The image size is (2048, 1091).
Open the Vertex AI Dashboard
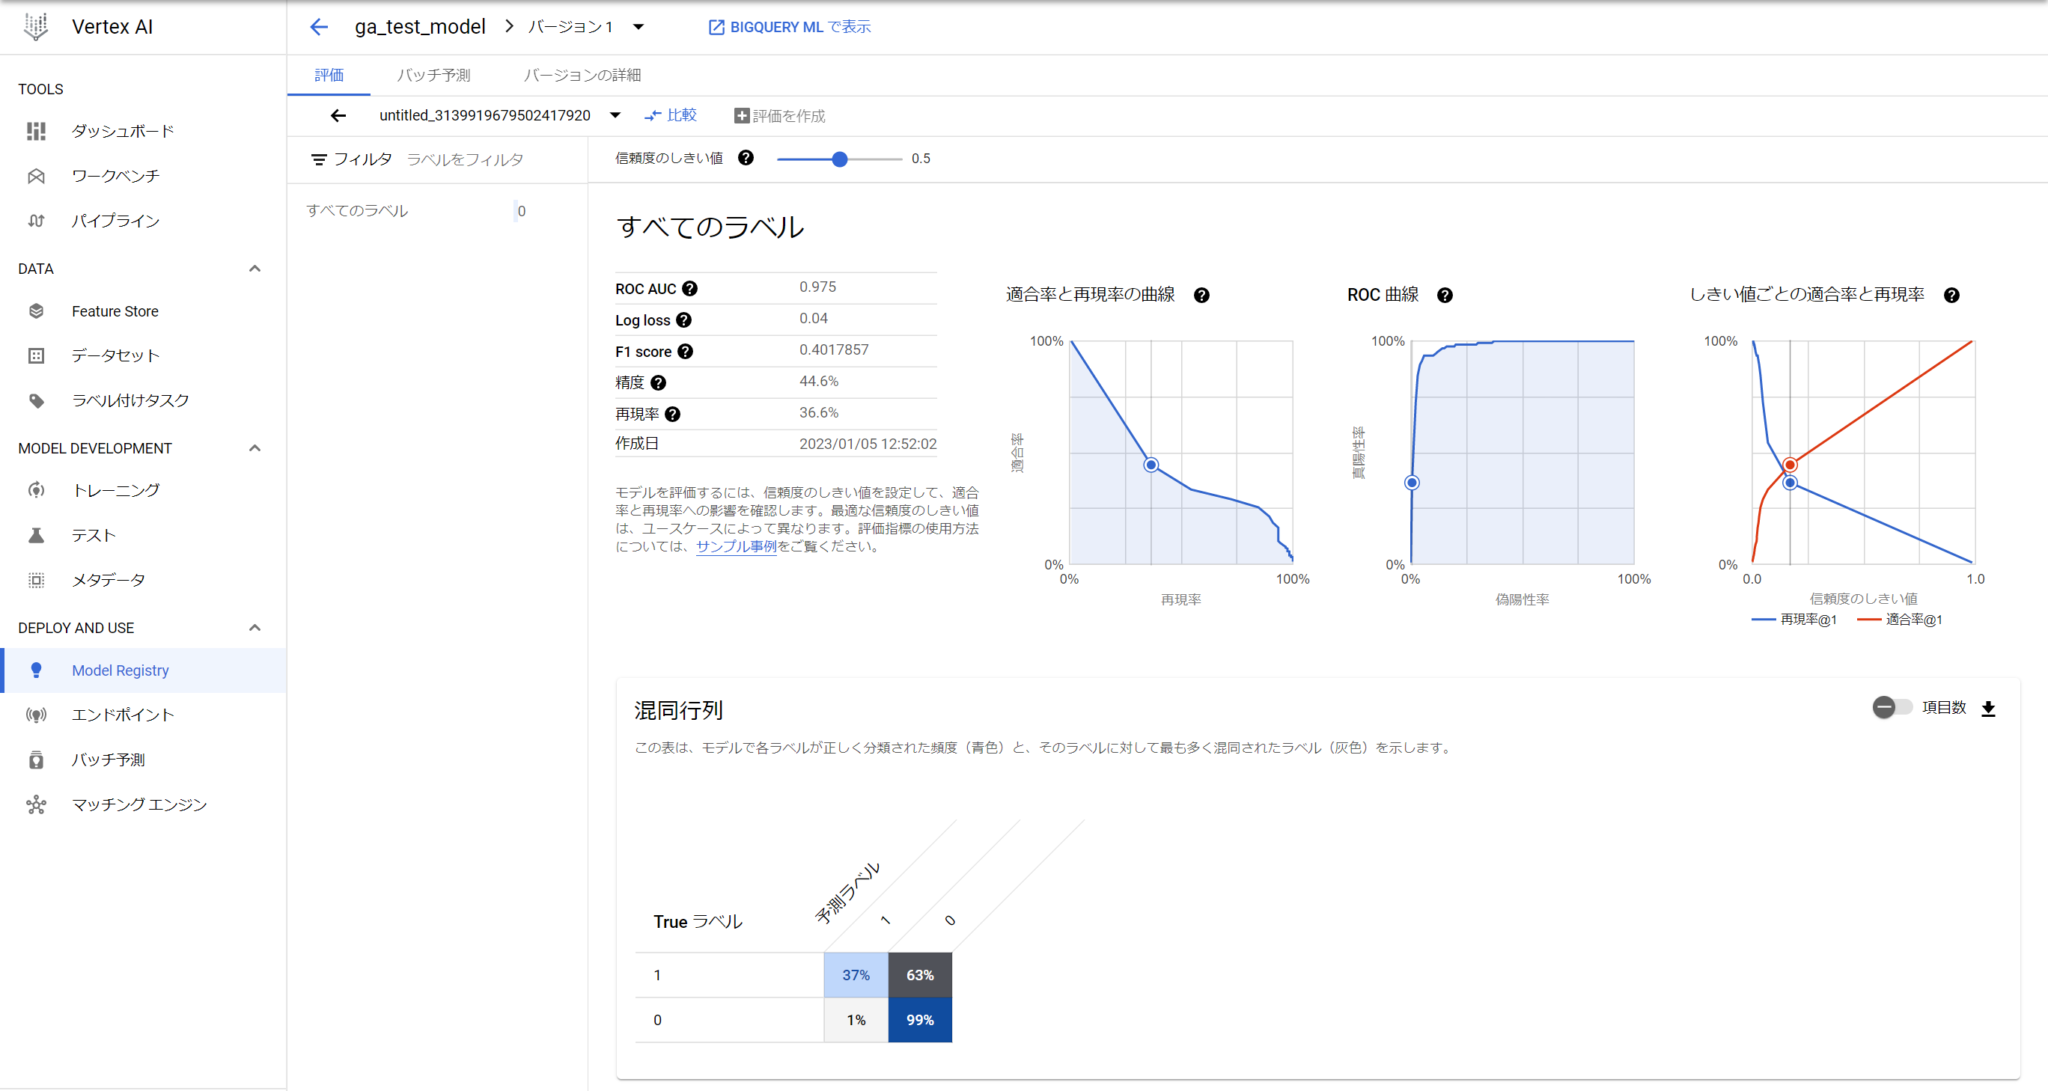point(122,130)
